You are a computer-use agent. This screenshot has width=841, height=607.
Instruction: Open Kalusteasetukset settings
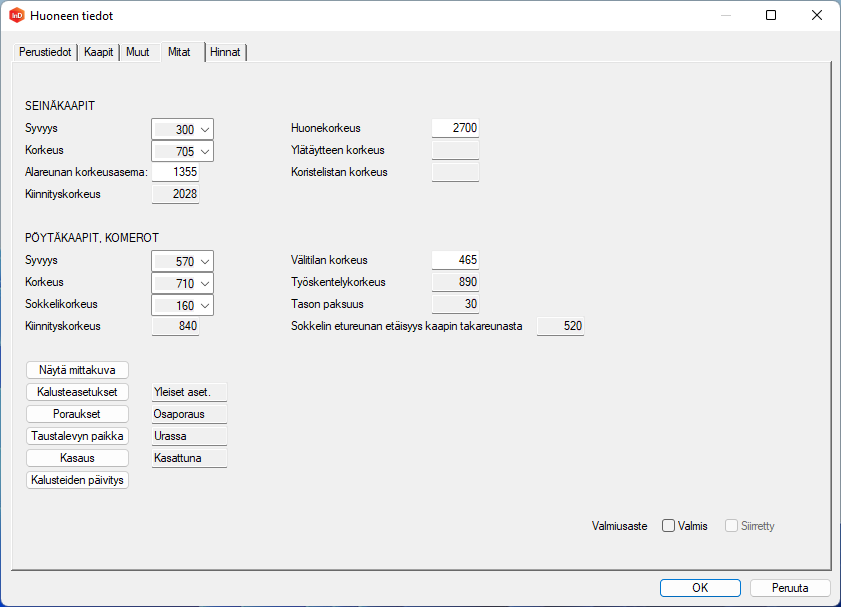[78, 392]
